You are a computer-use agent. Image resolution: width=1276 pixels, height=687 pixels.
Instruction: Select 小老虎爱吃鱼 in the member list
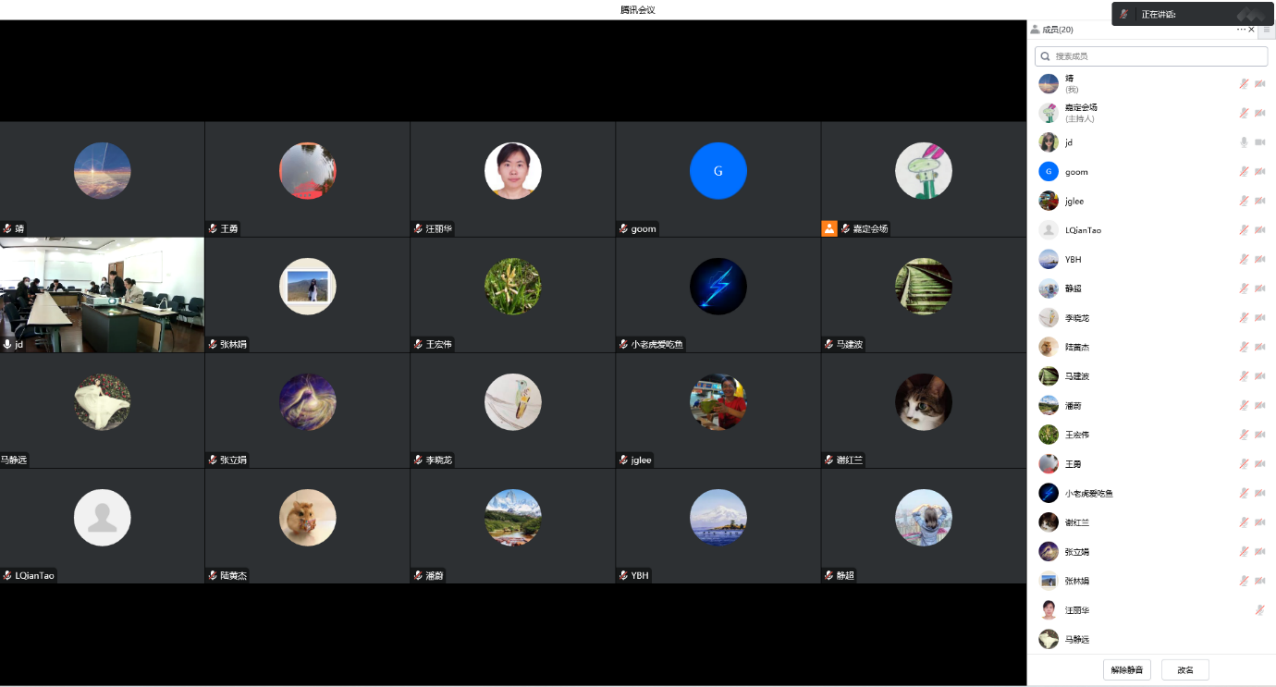1088,493
